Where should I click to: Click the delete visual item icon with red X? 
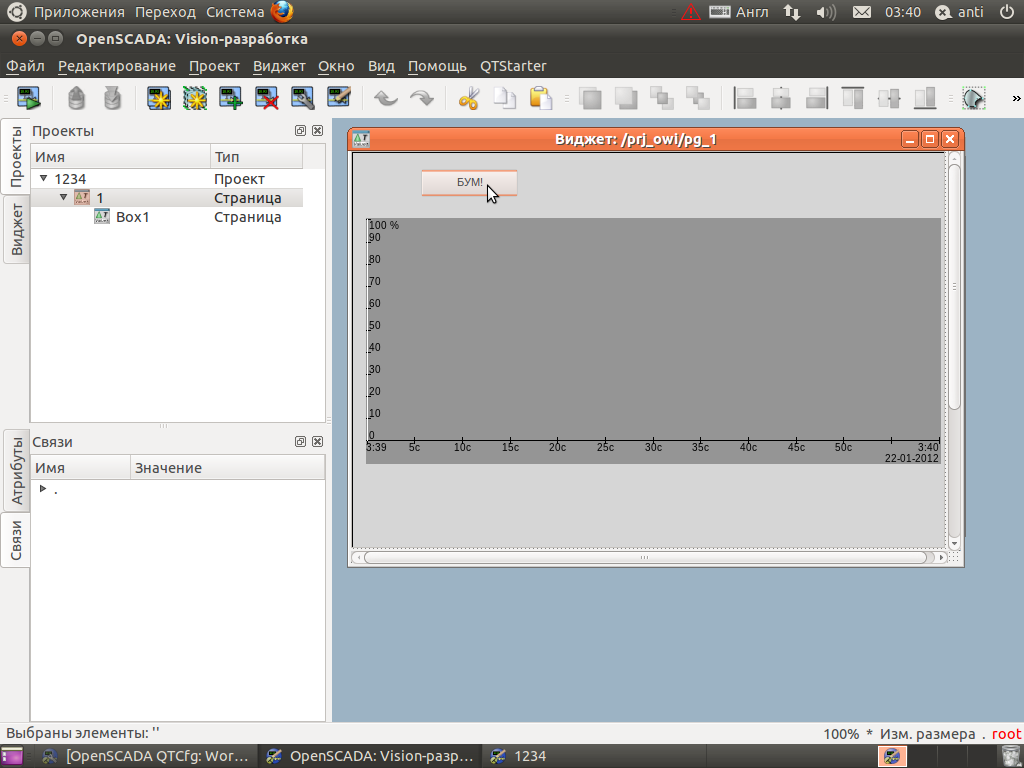[267, 98]
